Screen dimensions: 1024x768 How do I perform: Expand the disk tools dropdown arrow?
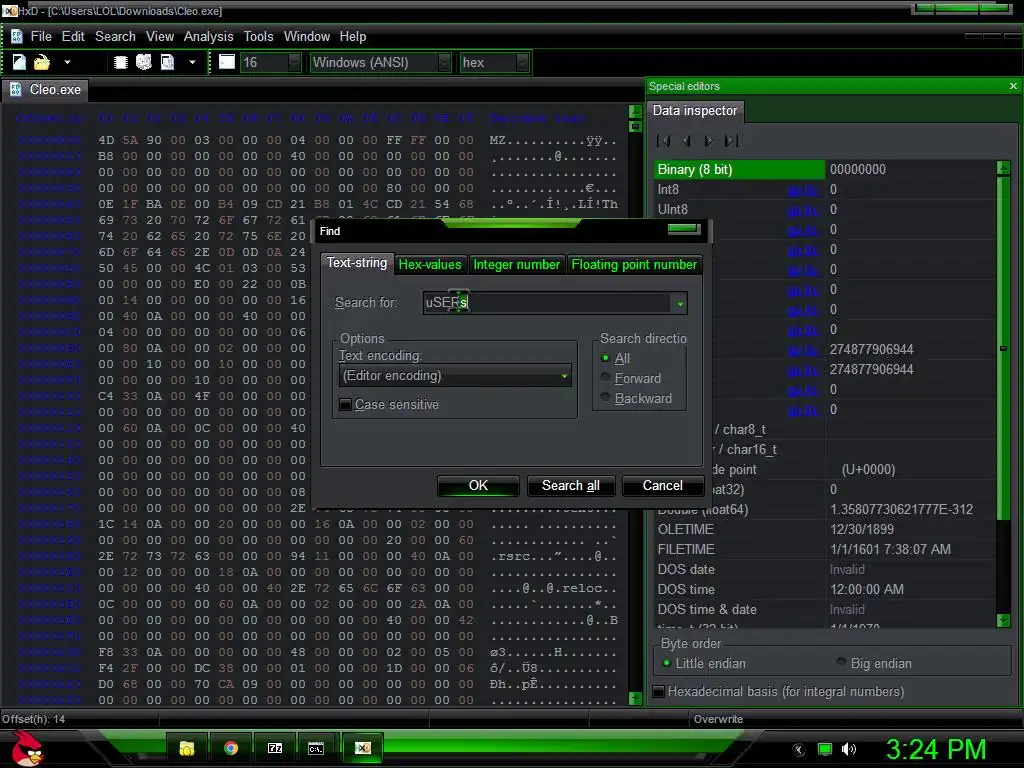point(192,63)
